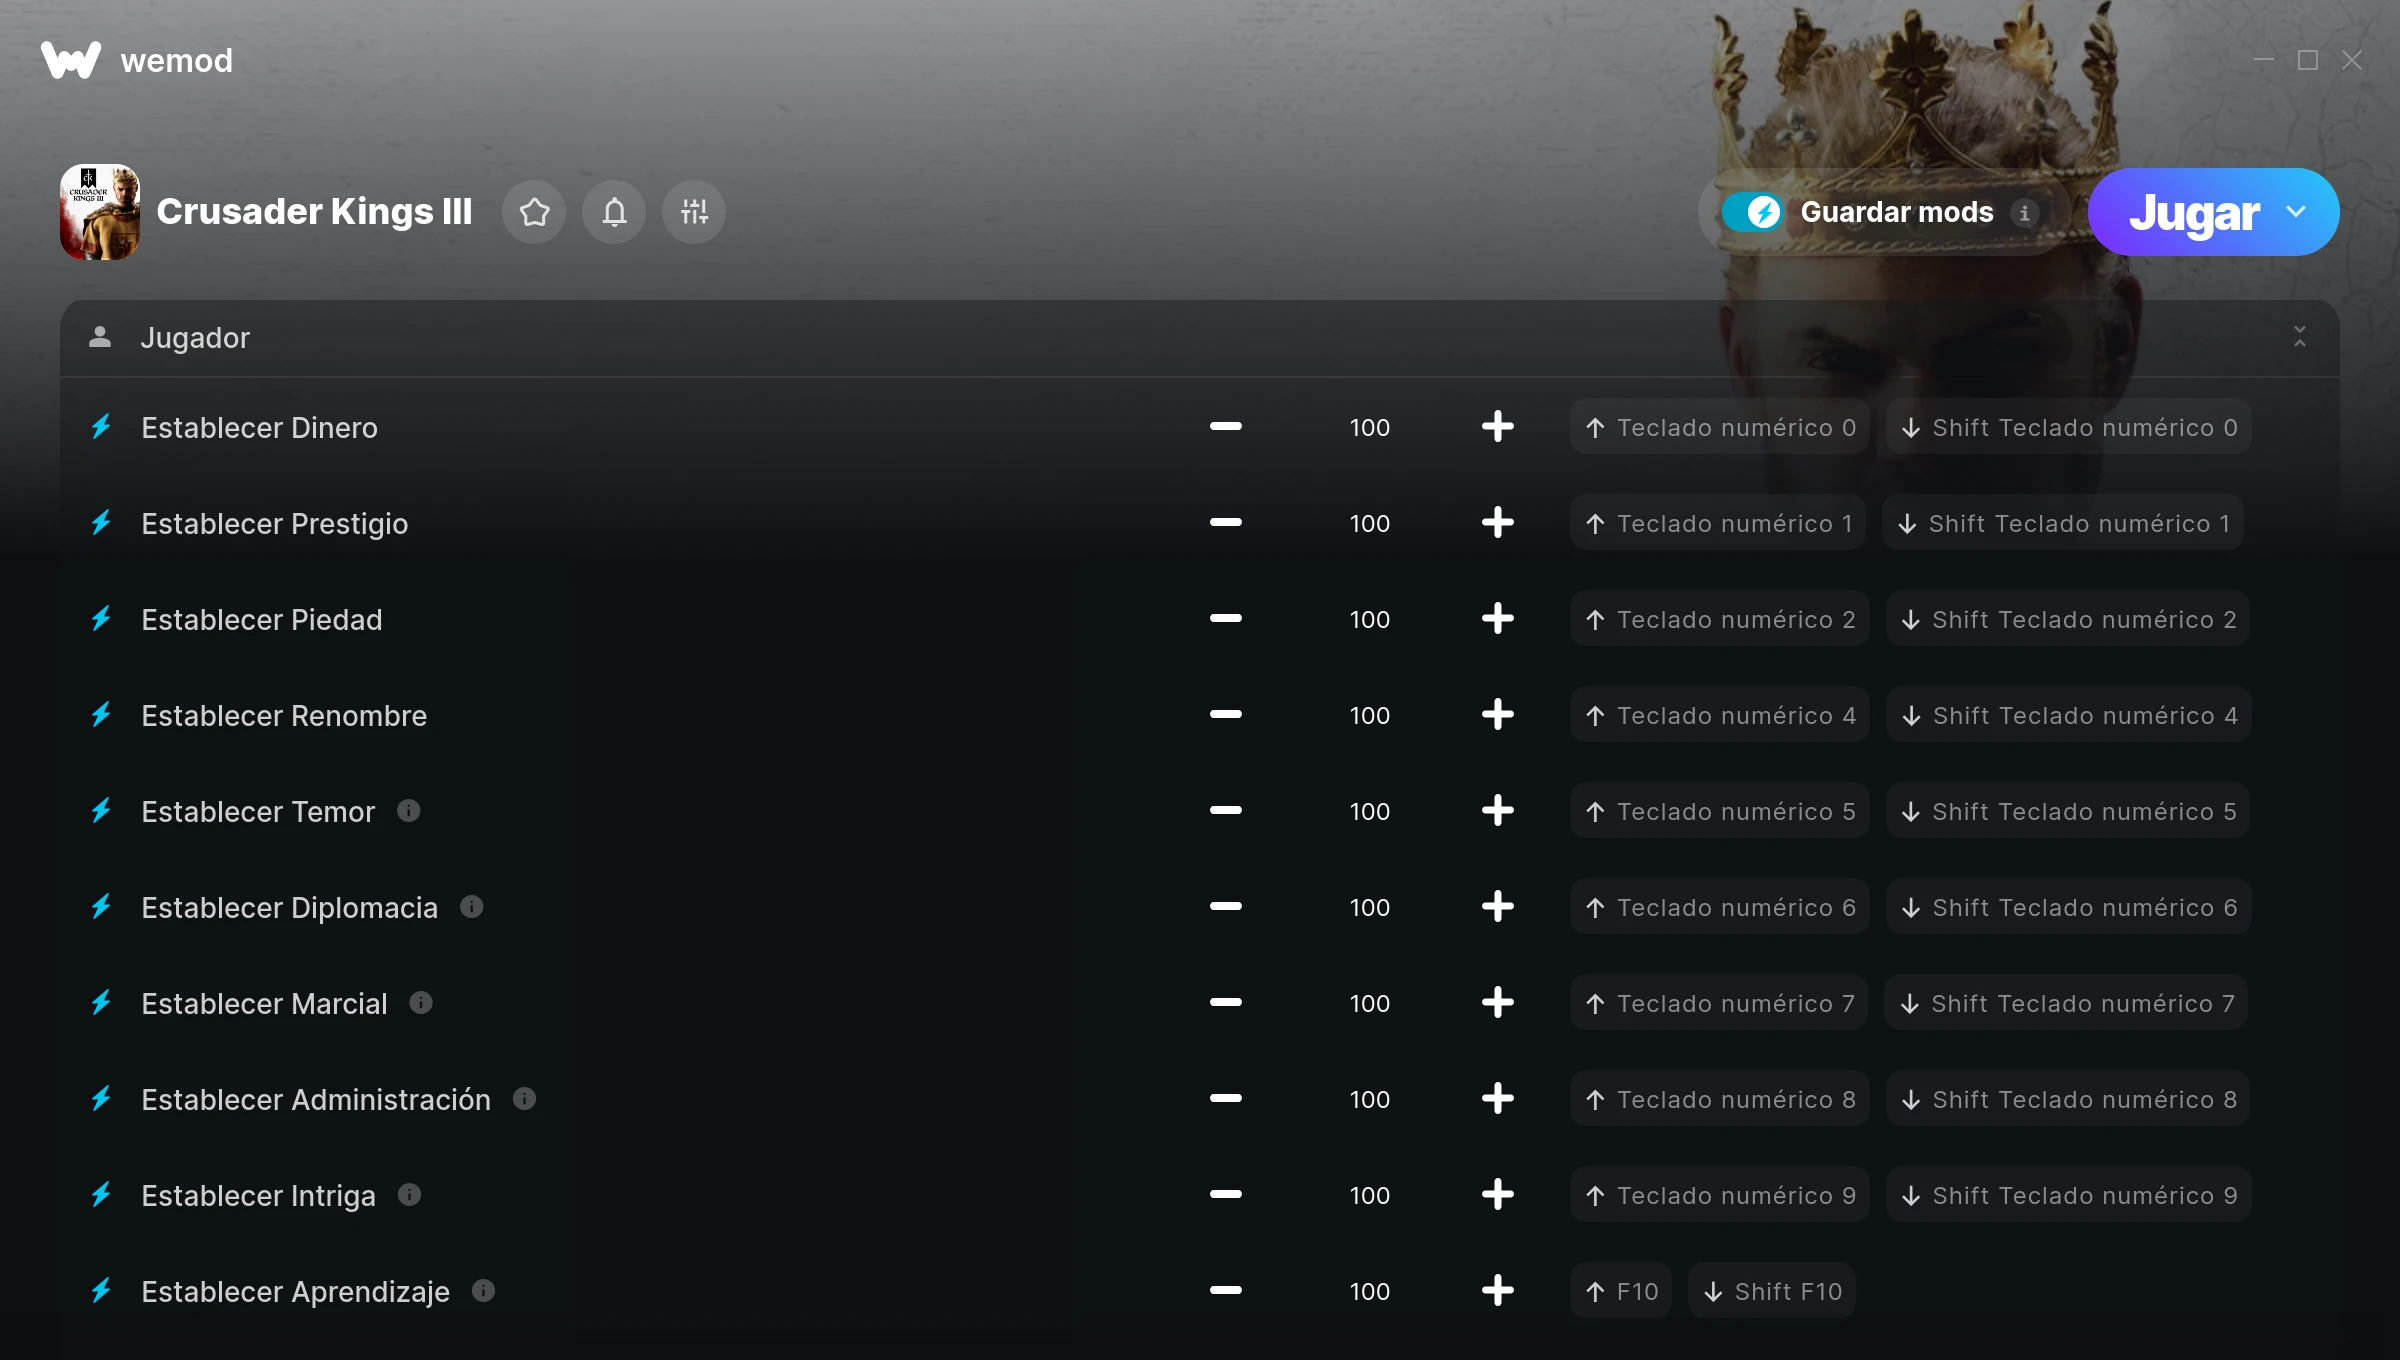Change the Teclado numérico 4 hotkey
The image size is (2400, 1360).
(x=1720, y=715)
